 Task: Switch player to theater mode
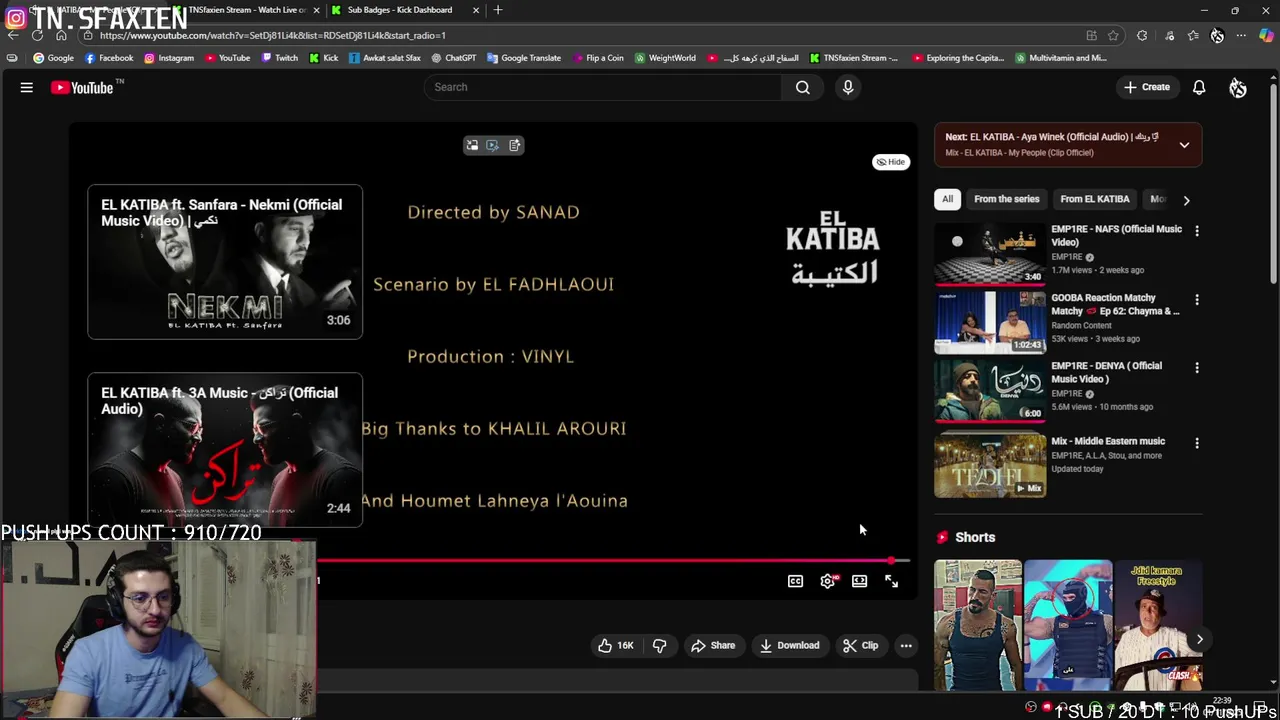click(x=859, y=581)
